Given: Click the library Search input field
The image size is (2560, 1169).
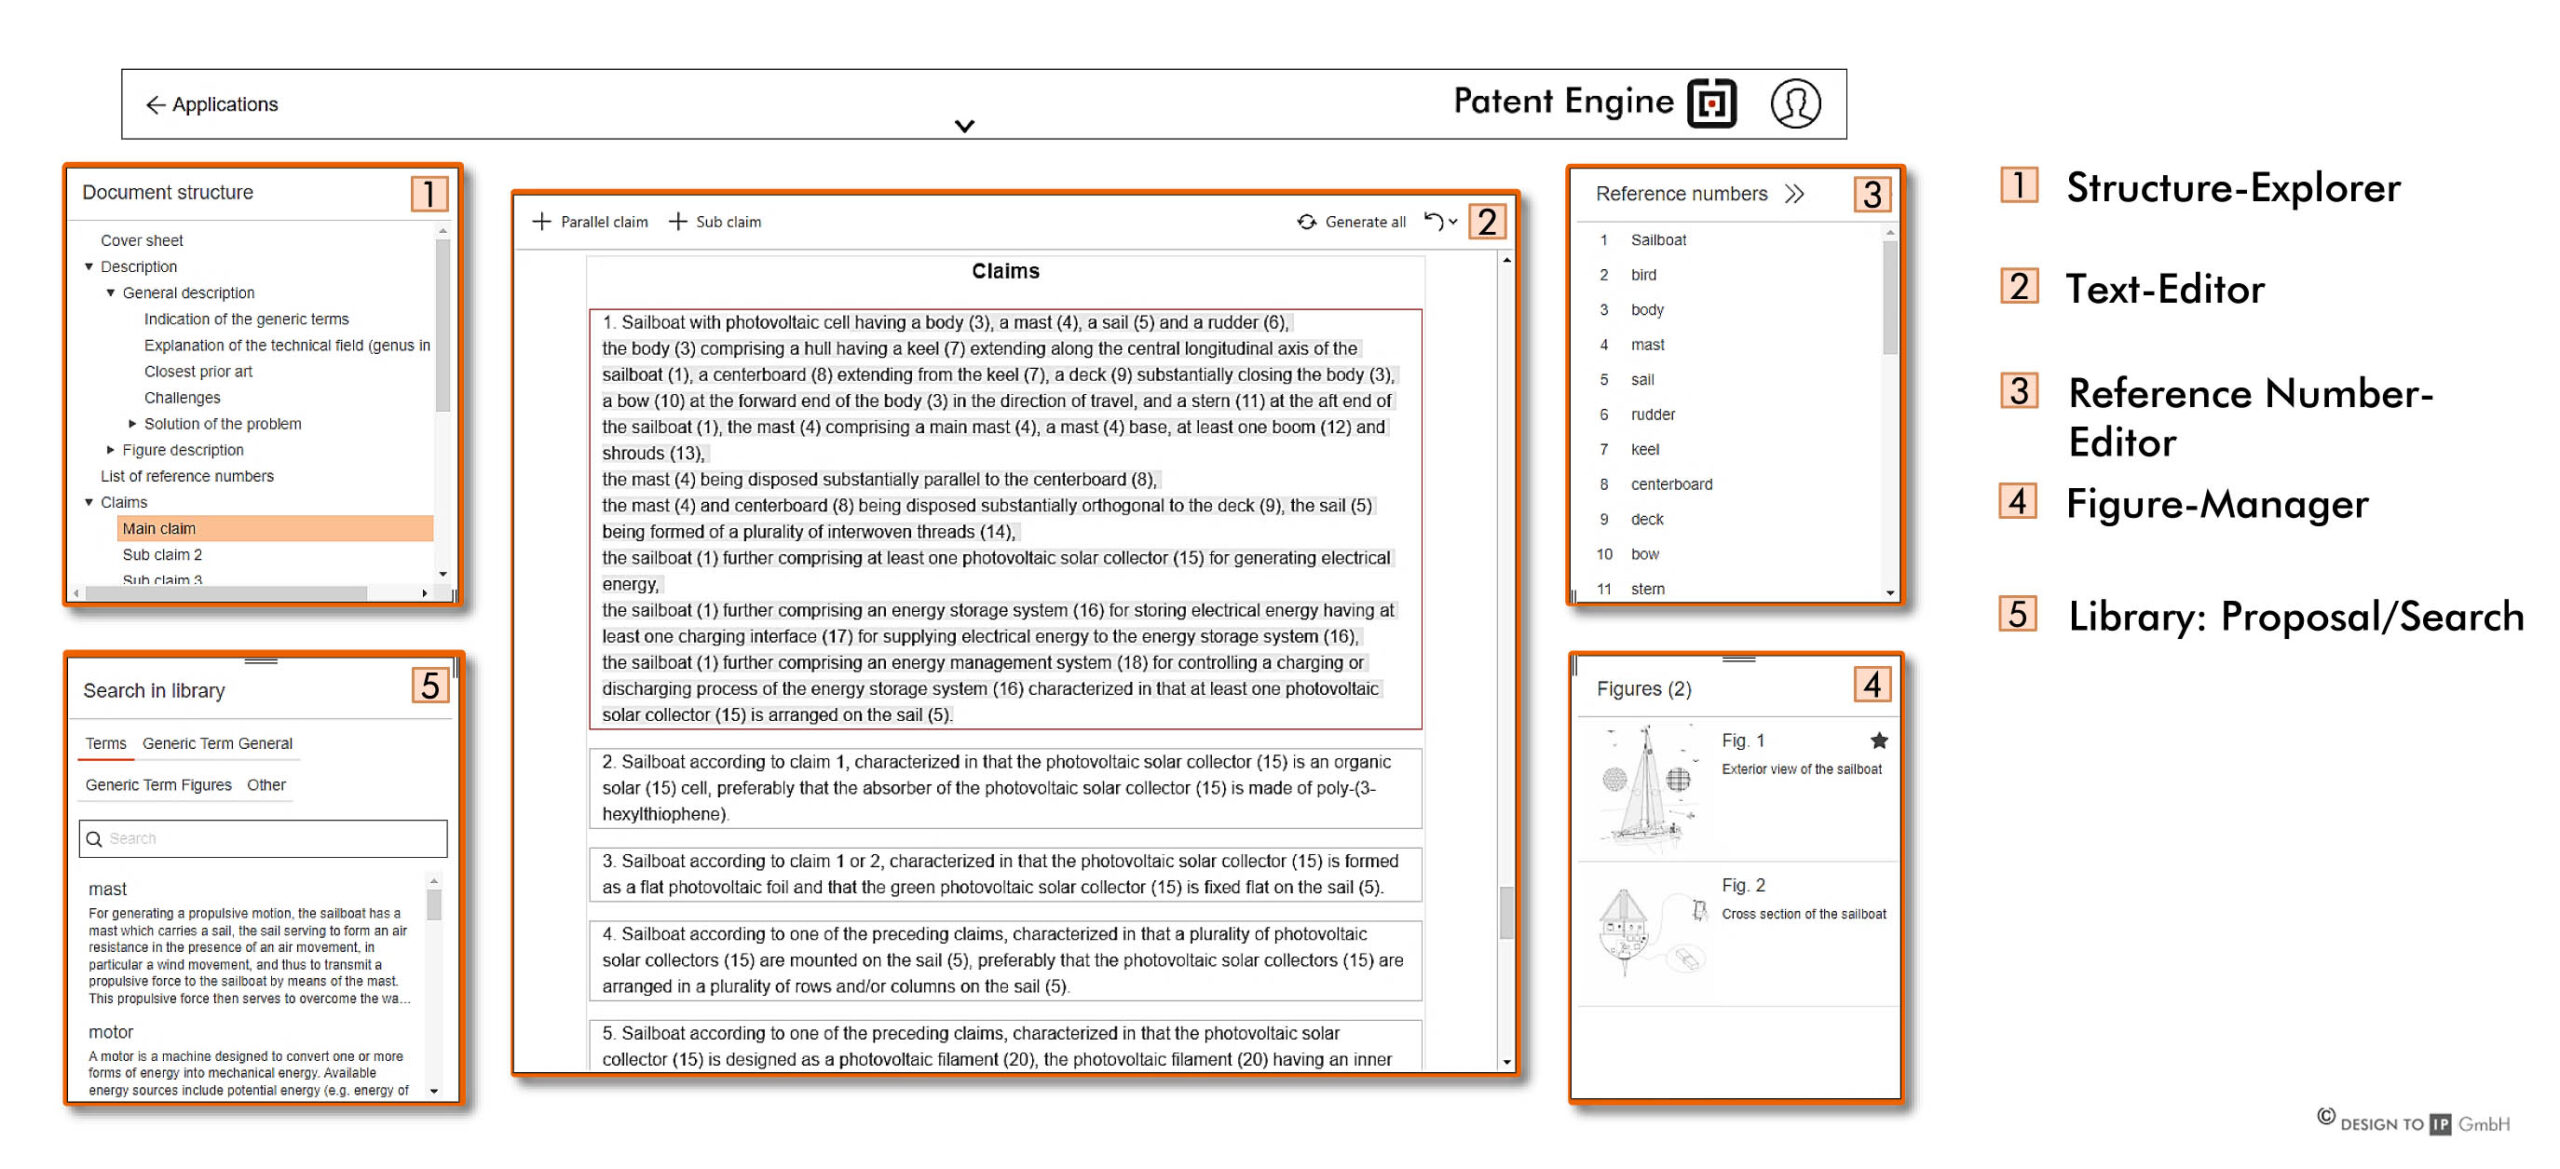Looking at the screenshot, I should 263,839.
